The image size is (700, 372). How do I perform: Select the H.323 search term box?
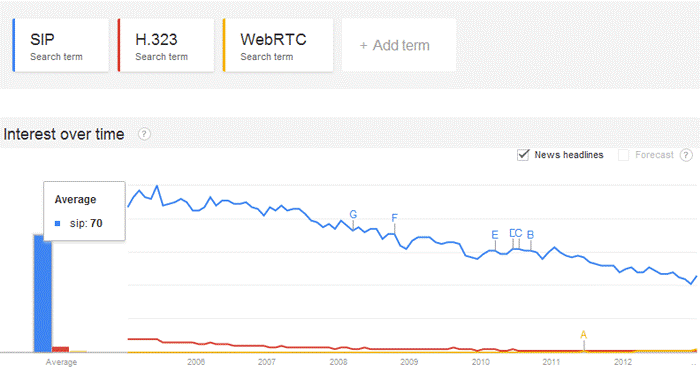click(166, 45)
